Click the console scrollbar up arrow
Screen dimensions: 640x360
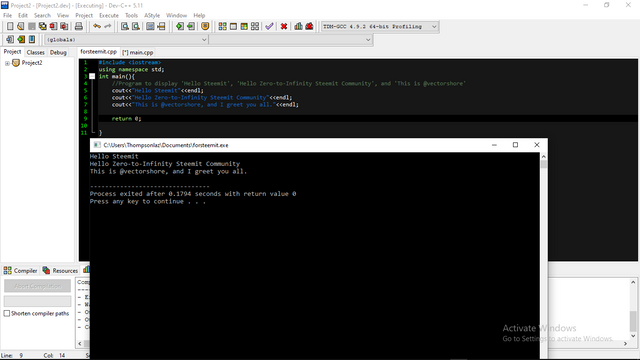[544, 156]
